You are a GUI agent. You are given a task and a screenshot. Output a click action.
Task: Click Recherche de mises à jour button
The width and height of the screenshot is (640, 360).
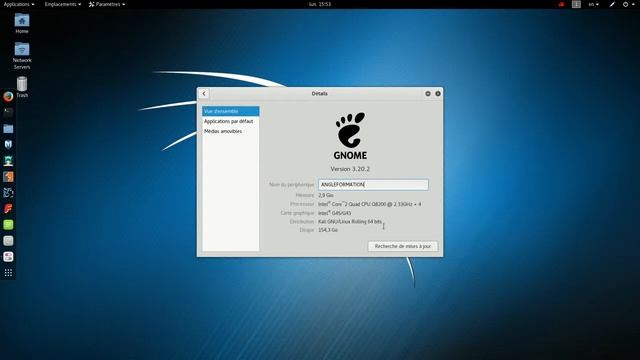tap(402, 246)
